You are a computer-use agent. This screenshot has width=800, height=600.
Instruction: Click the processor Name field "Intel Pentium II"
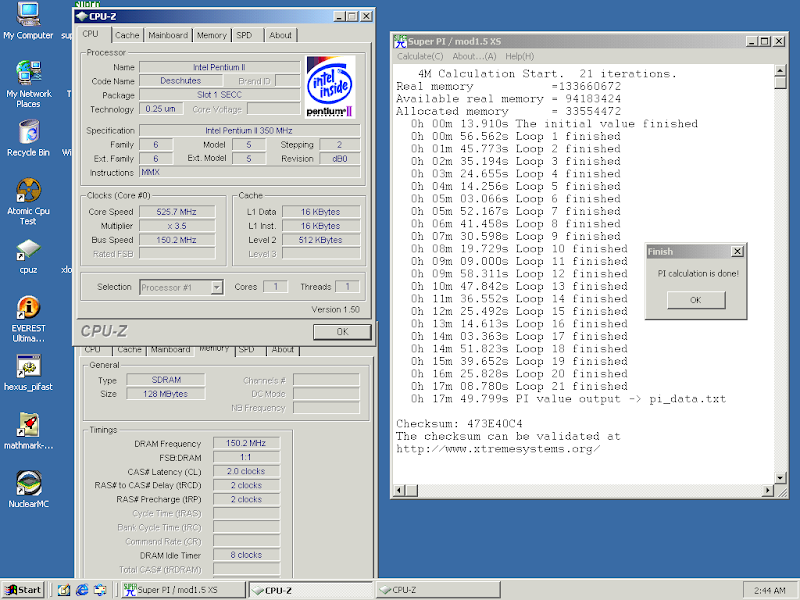coord(219,67)
